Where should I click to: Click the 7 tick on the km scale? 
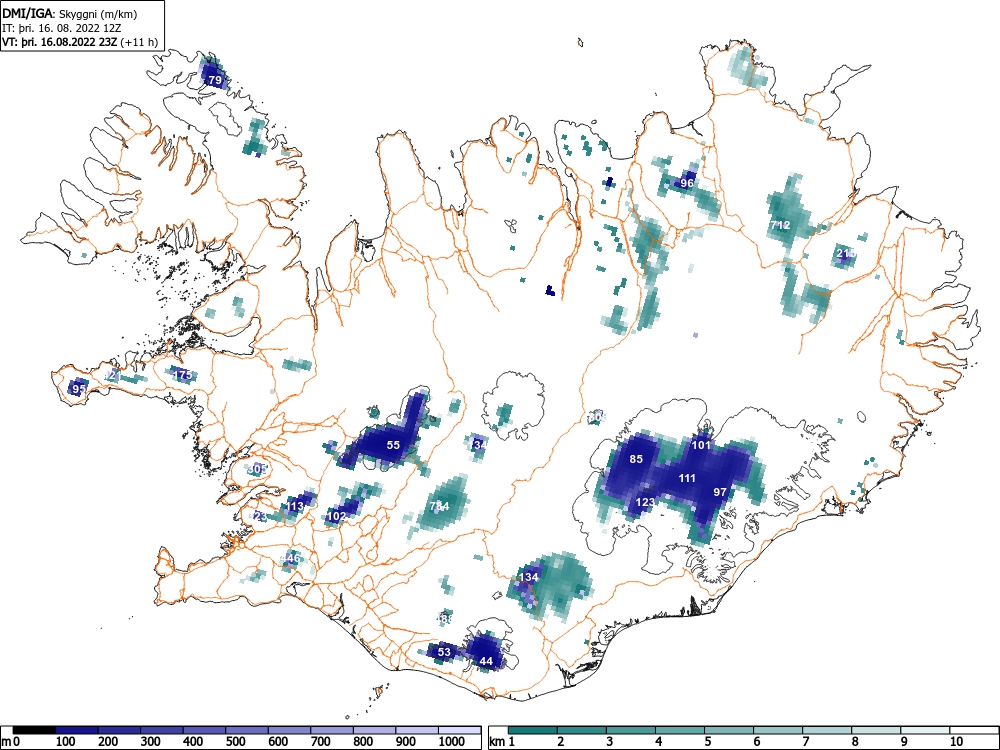(805, 742)
